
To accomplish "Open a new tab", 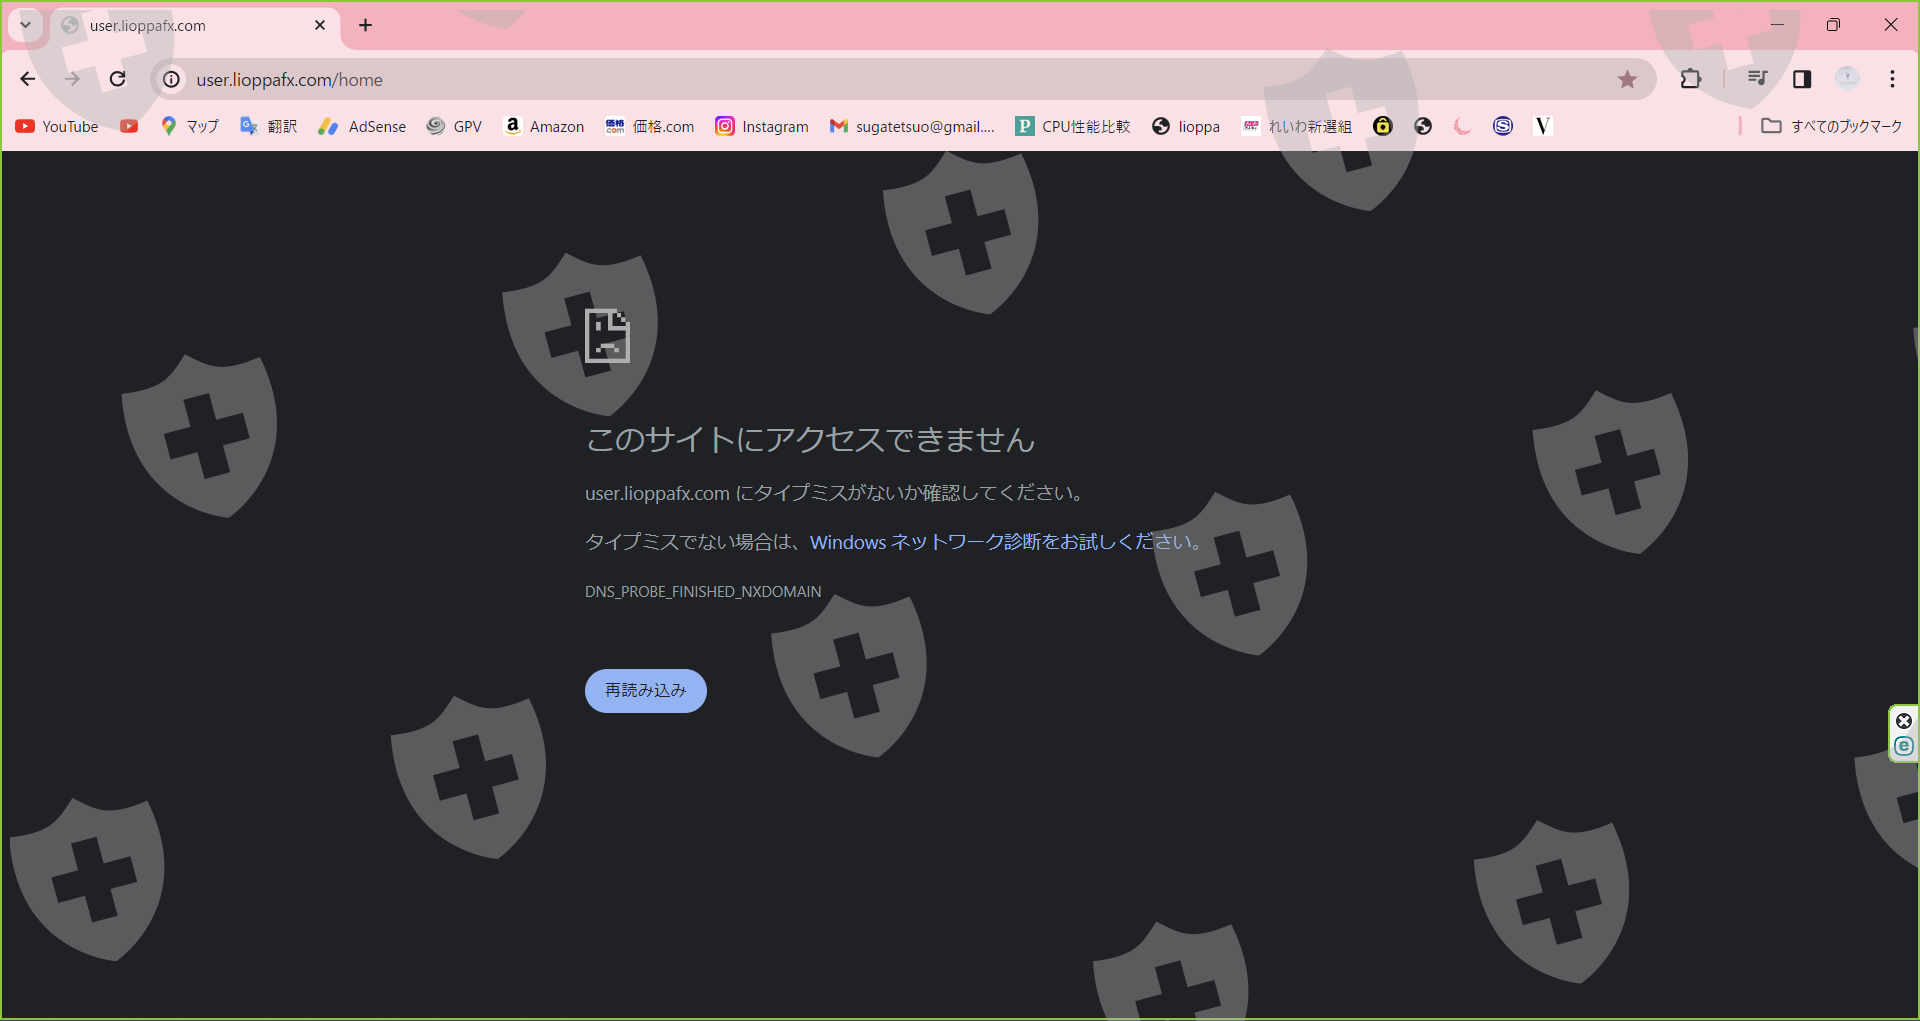I will tap(366, 25).
